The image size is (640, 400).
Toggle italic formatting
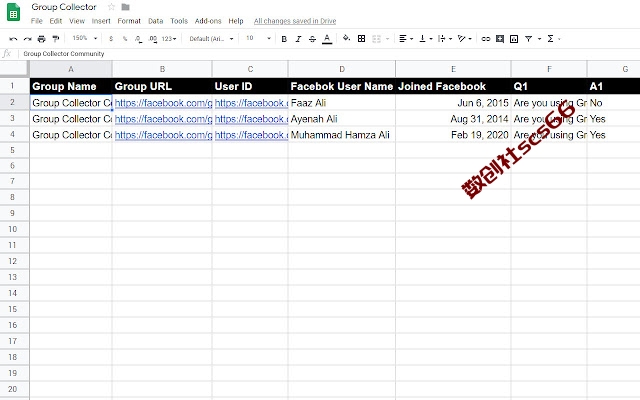click(x=298, y=39)
